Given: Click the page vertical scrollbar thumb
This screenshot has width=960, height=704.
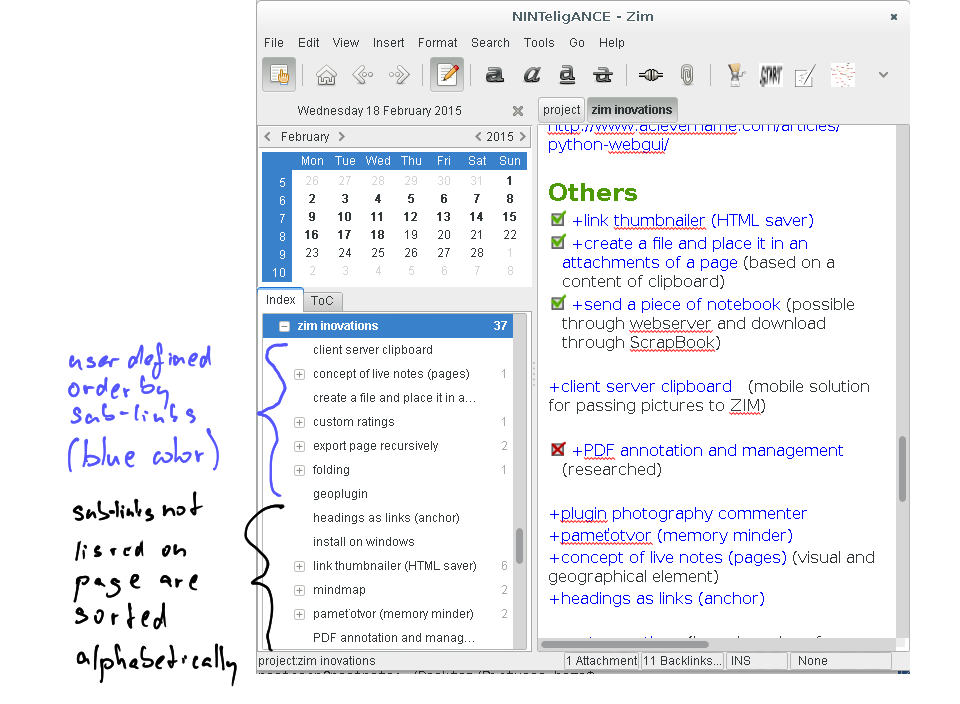Looking at the screenshot, I should tap(902, 469).
